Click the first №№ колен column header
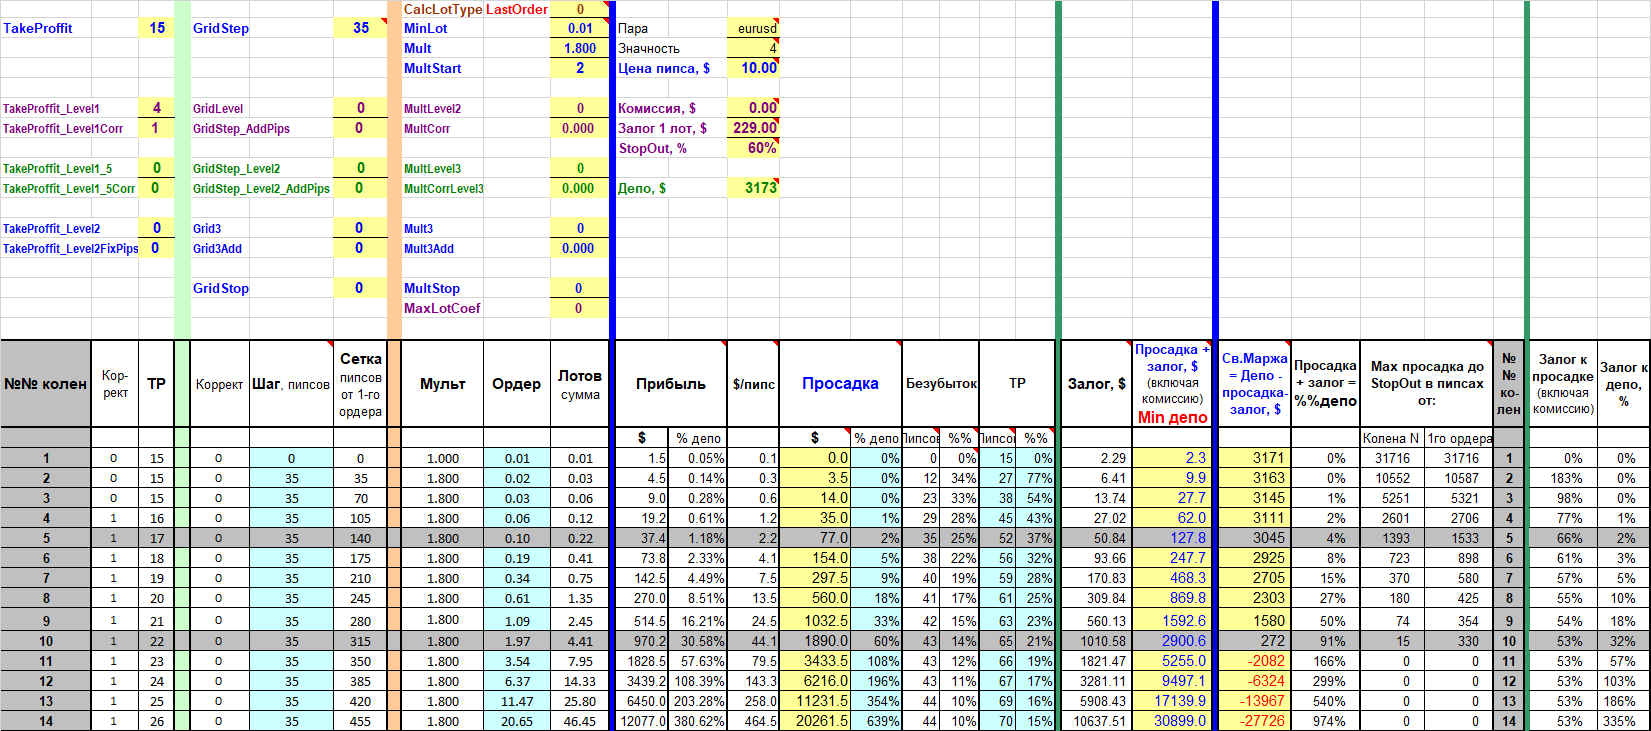 45,383
